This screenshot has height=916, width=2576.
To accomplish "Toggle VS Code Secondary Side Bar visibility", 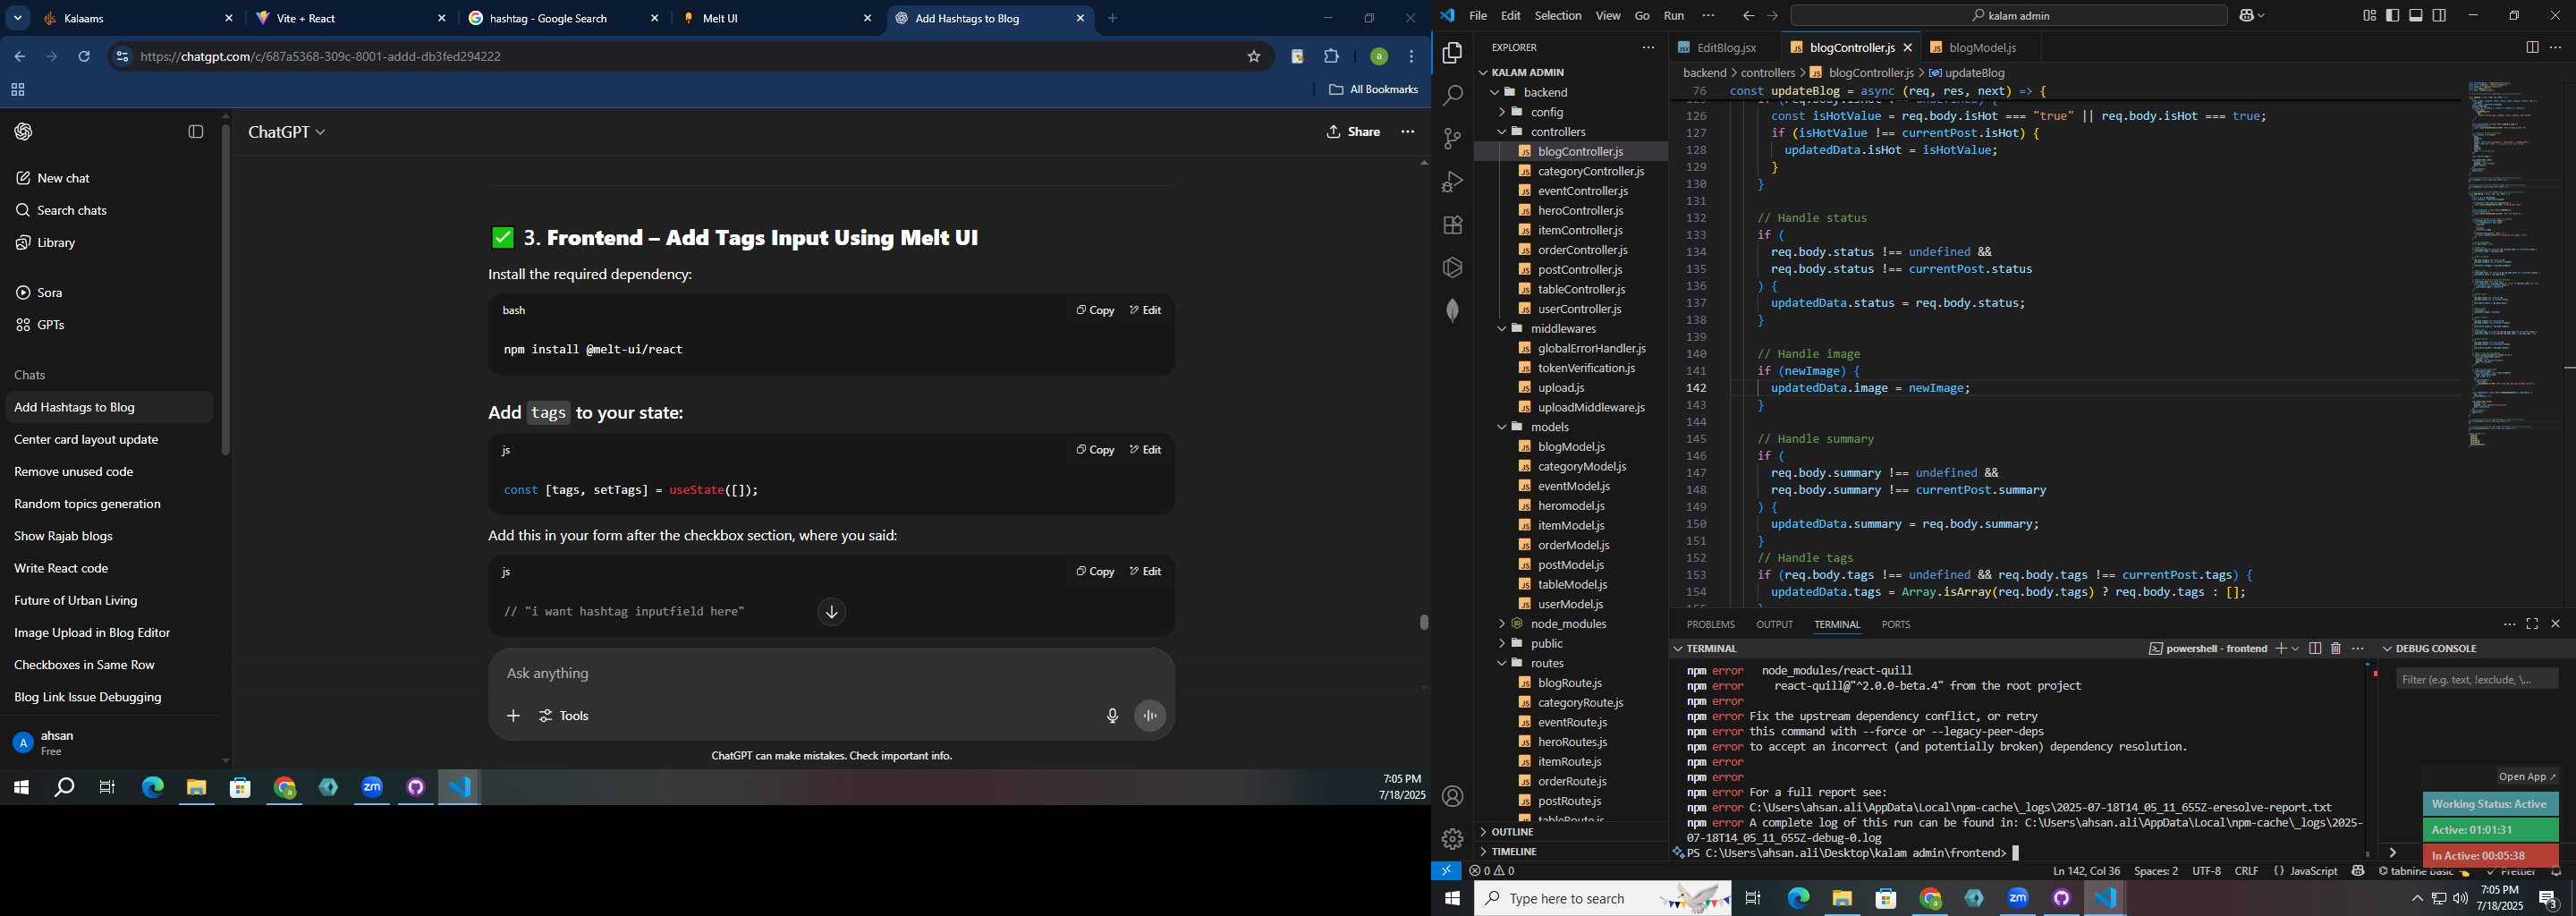I will click(2440, 15).
